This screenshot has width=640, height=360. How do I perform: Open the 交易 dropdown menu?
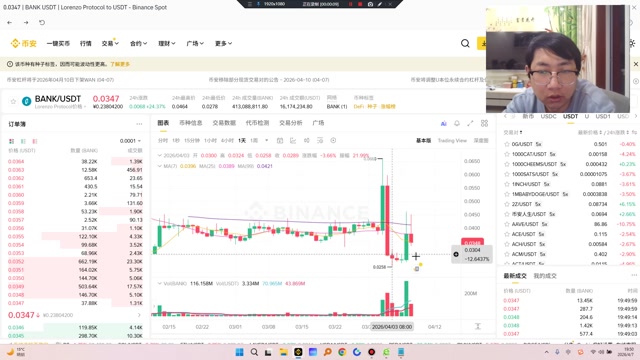click(110, 43)
